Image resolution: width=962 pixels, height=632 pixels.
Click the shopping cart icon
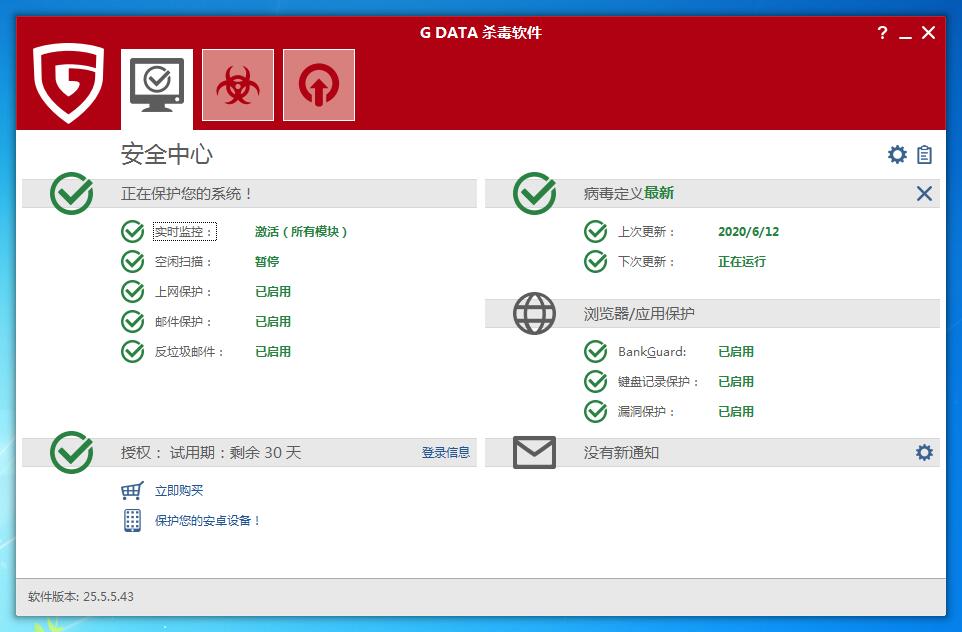click(132, 490)
